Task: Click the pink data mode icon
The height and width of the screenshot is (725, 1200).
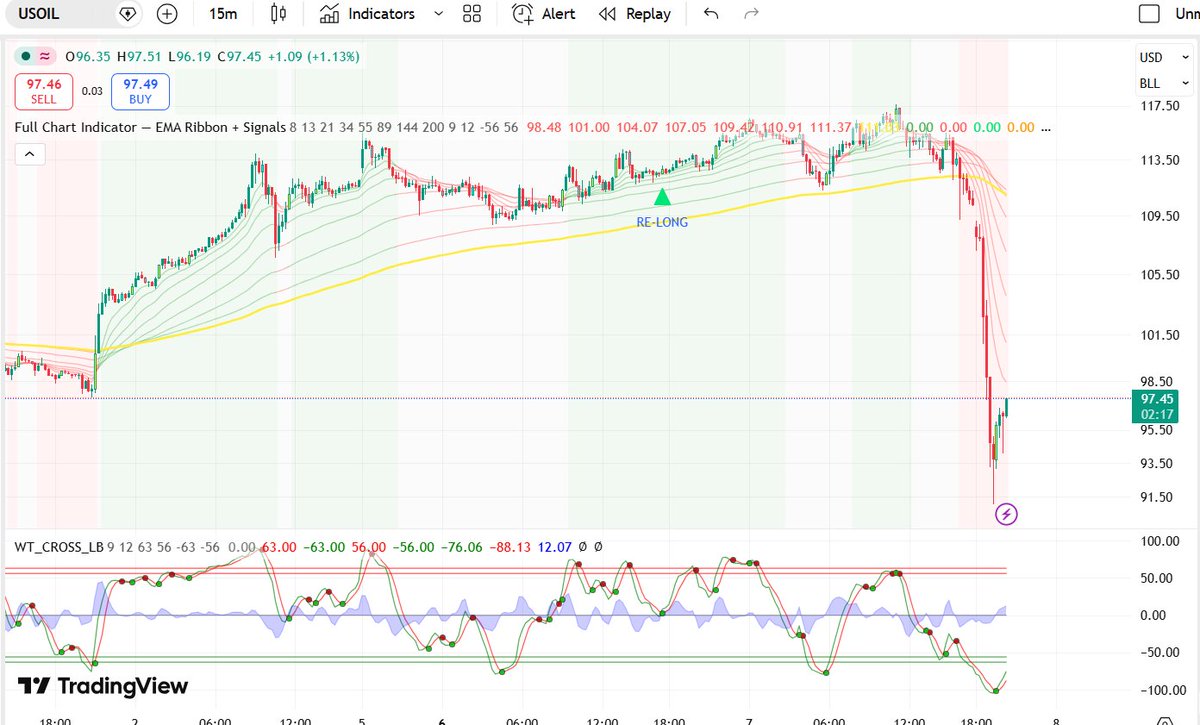Action: 44,56
